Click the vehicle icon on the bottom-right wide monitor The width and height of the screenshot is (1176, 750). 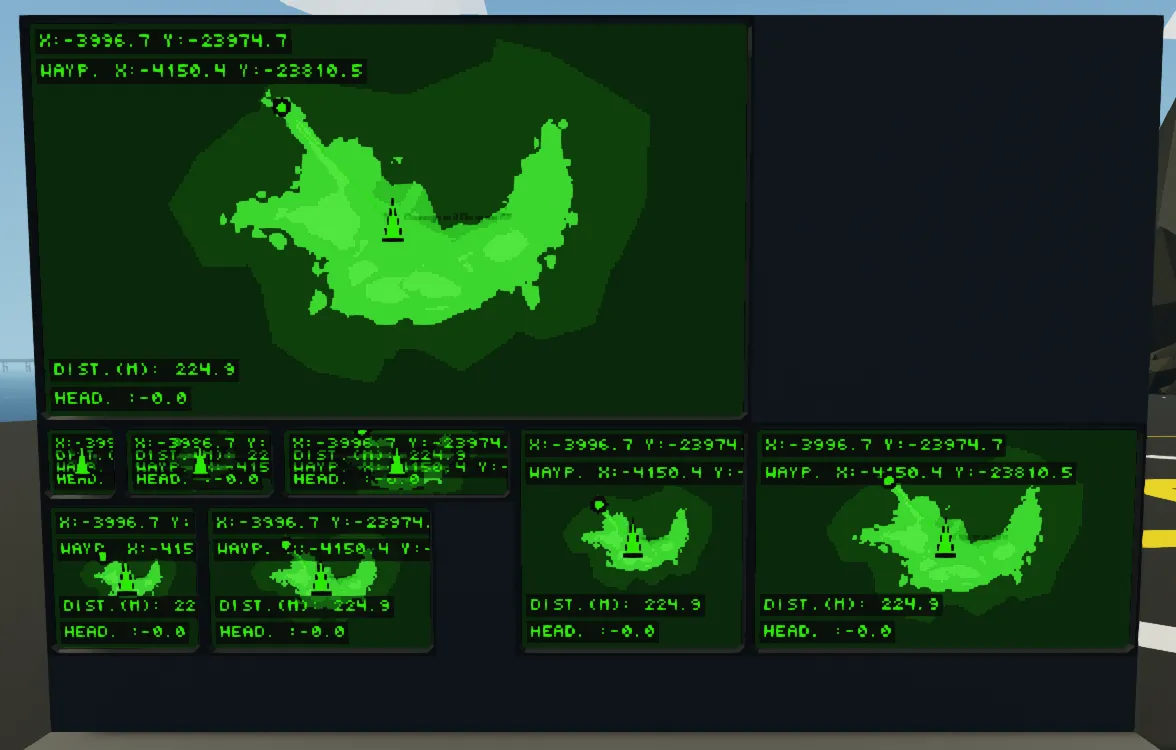click(944, 540)
